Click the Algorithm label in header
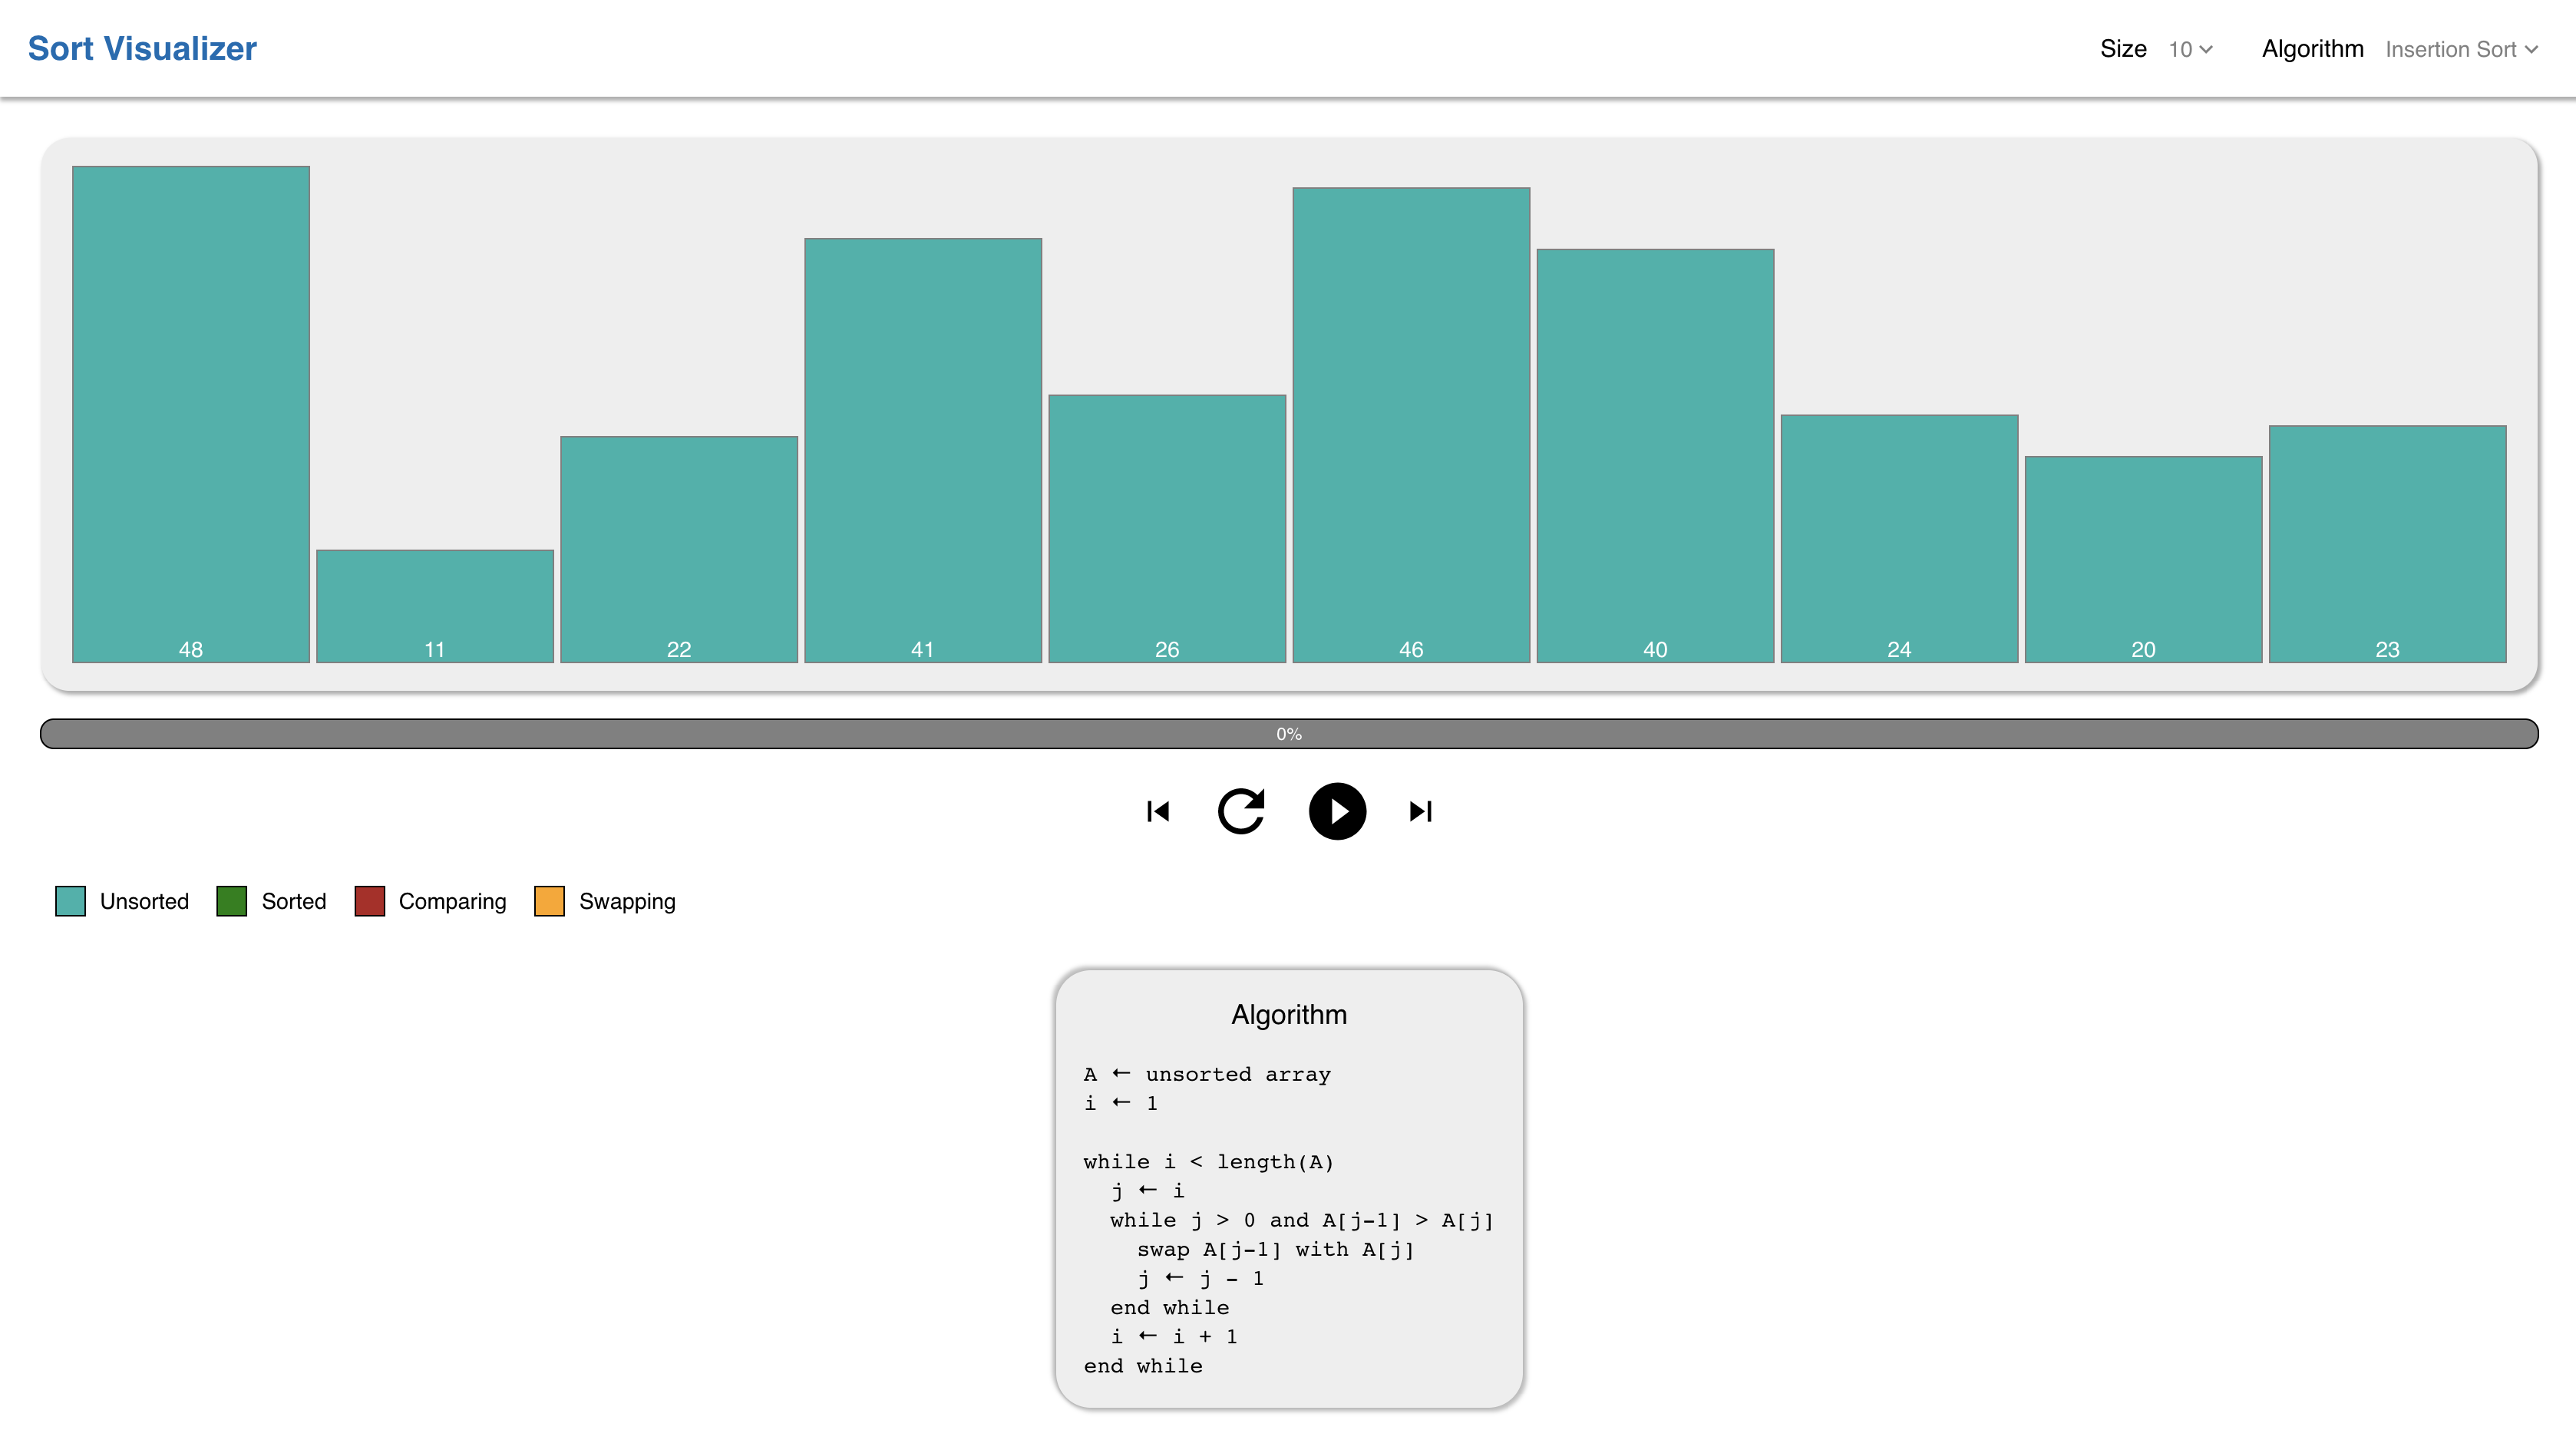Screen dimensions: 2576x1440 click(2312, 49)
